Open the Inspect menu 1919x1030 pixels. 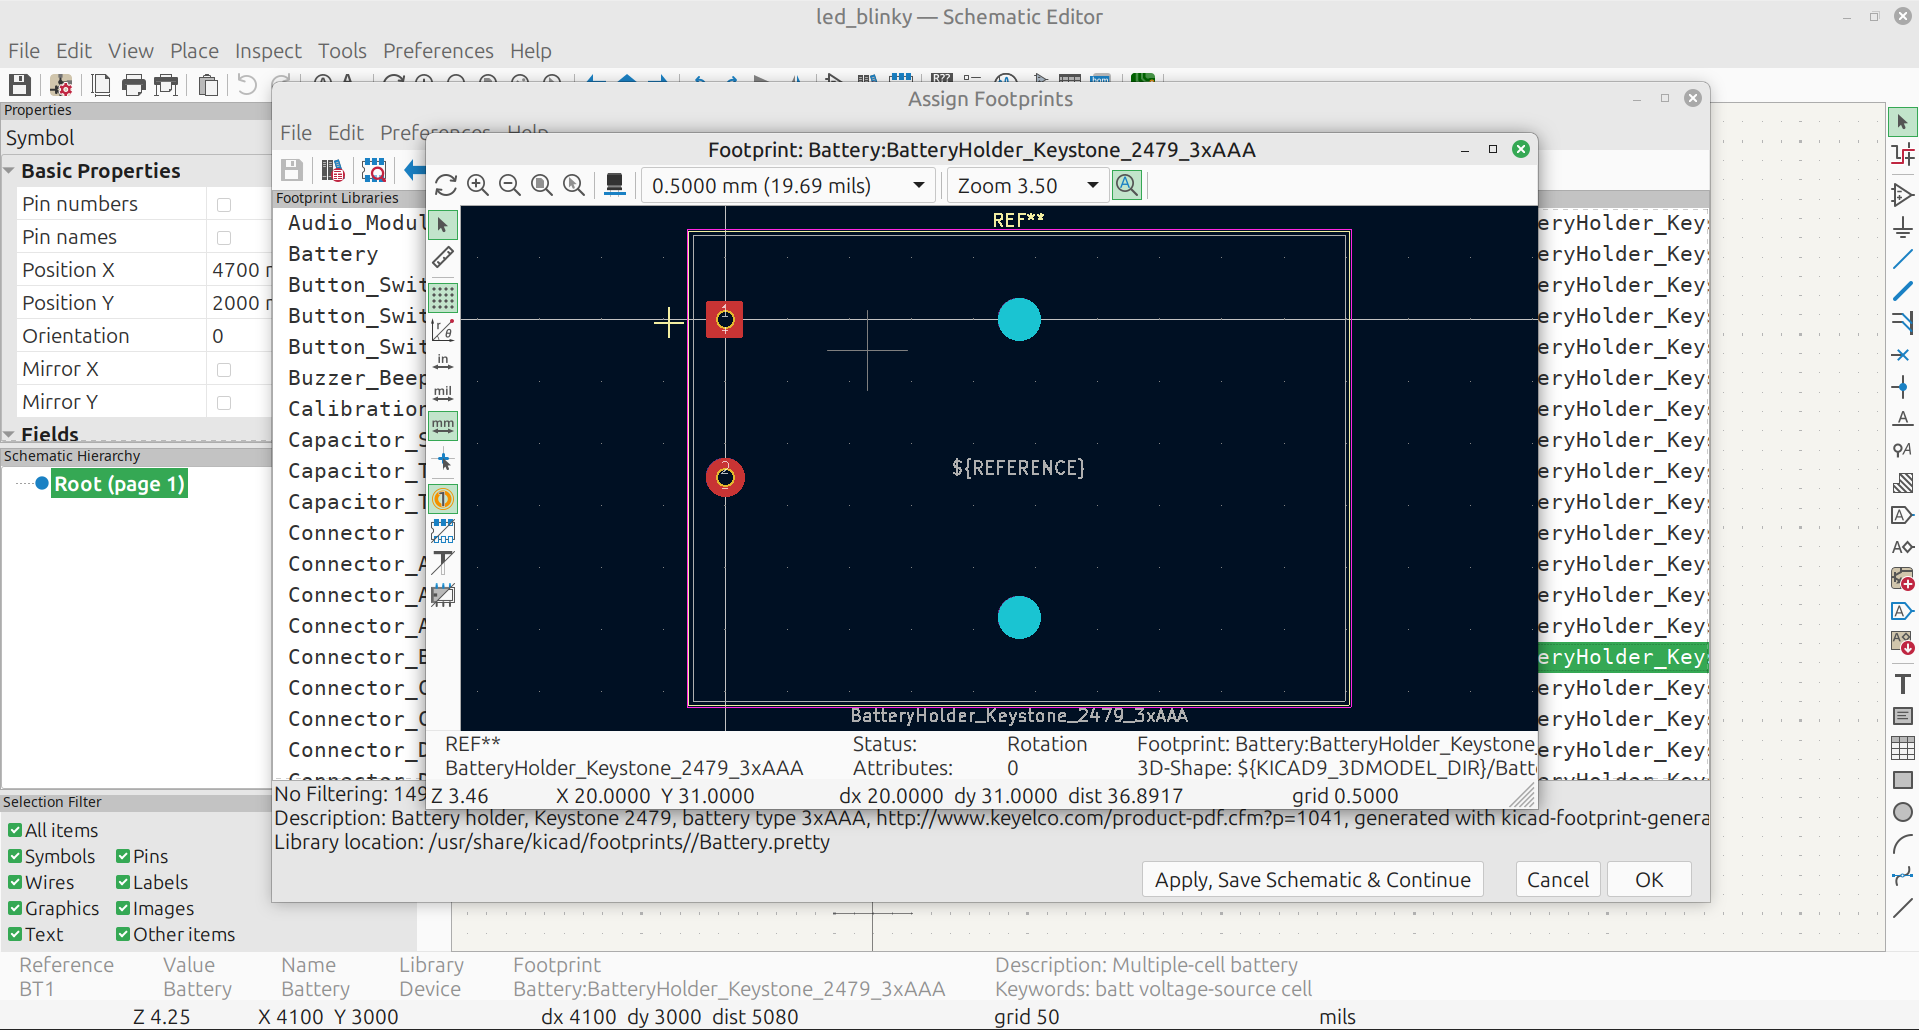(x=267, y=51)
